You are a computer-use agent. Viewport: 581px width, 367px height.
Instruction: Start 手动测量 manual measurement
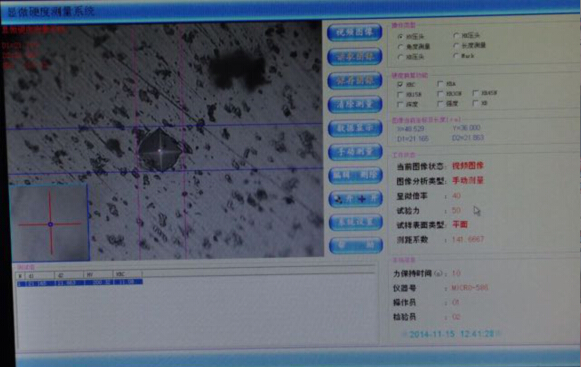click(355, 152)
